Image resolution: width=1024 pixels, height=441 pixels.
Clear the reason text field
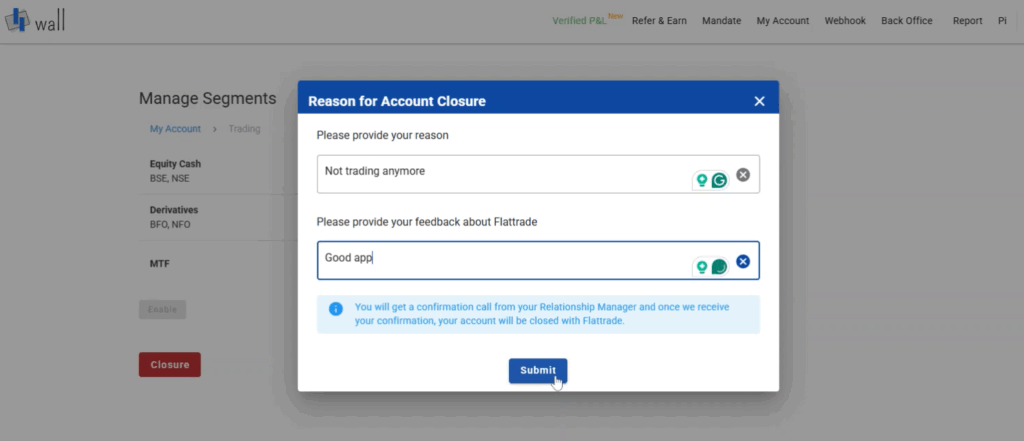point(743,174)
